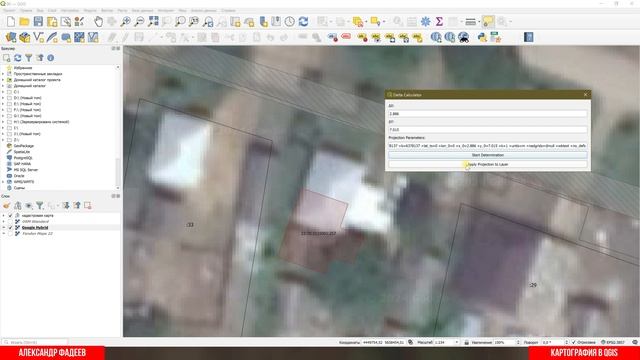
Task: Expand the Yandex Maps layer node
Action: (4, 233)
